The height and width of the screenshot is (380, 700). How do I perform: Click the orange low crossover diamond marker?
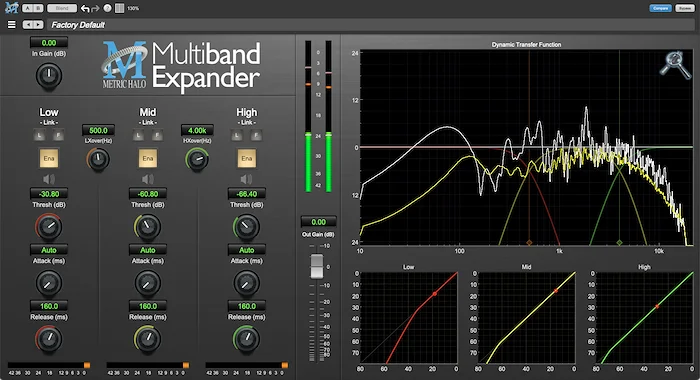pyautogui.click(x=529, y=242)
